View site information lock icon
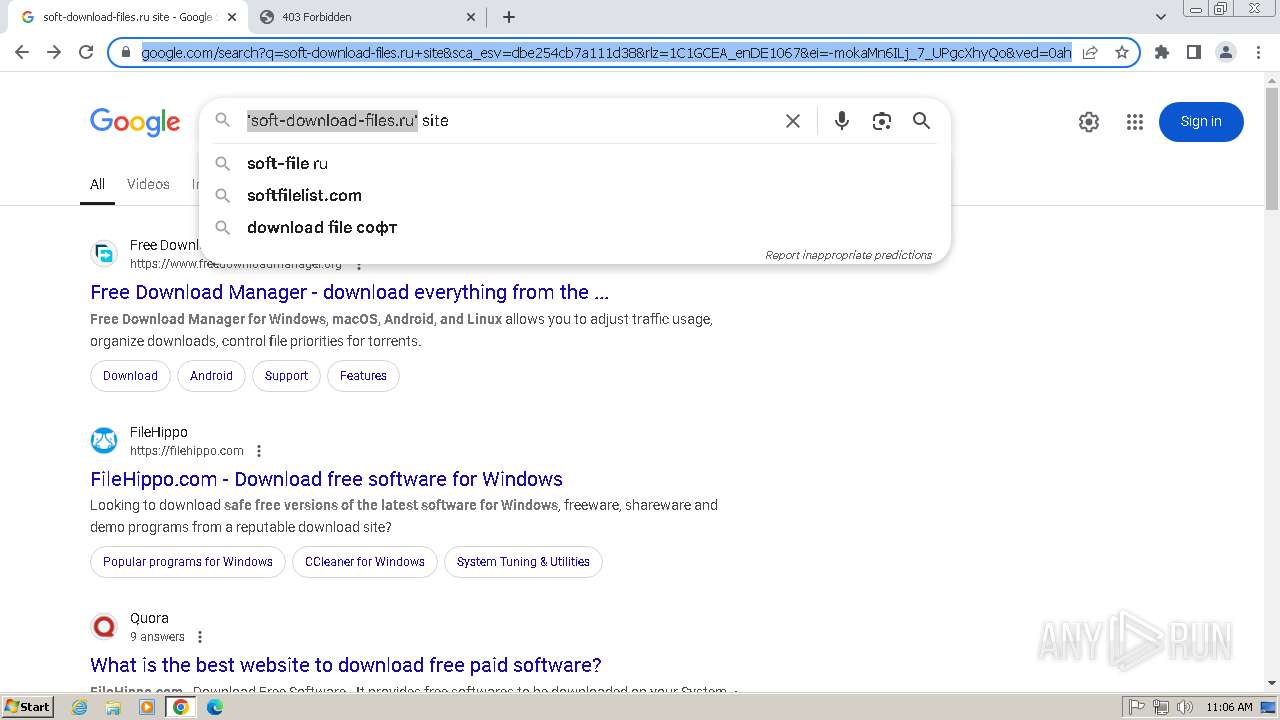Viewport: 1280px width, 720px height. 126,52
